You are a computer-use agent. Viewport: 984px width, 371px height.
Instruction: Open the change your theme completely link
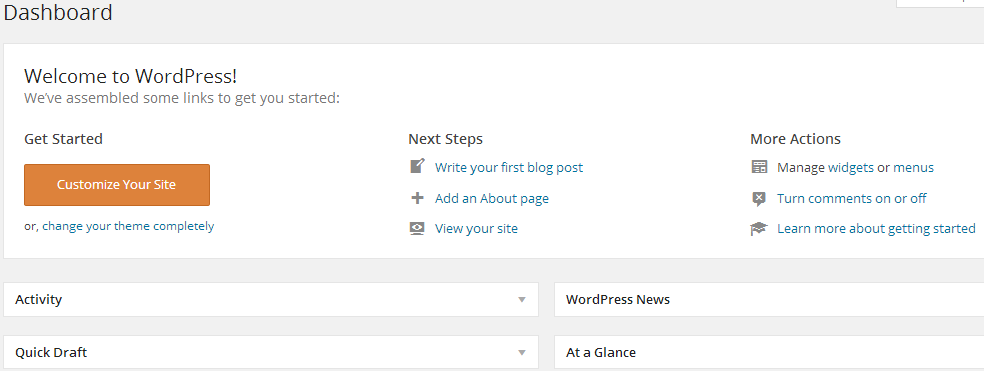[x=128, y=226]
